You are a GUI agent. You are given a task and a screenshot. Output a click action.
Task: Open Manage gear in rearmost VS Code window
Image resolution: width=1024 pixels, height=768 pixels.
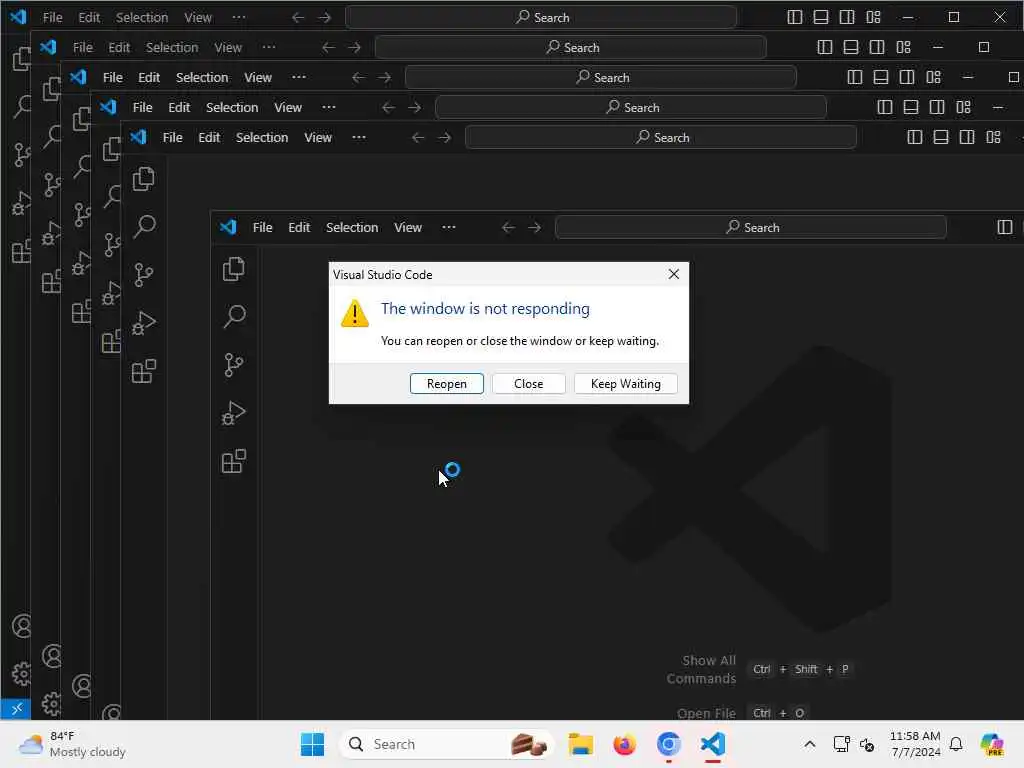tap(21, 673)
